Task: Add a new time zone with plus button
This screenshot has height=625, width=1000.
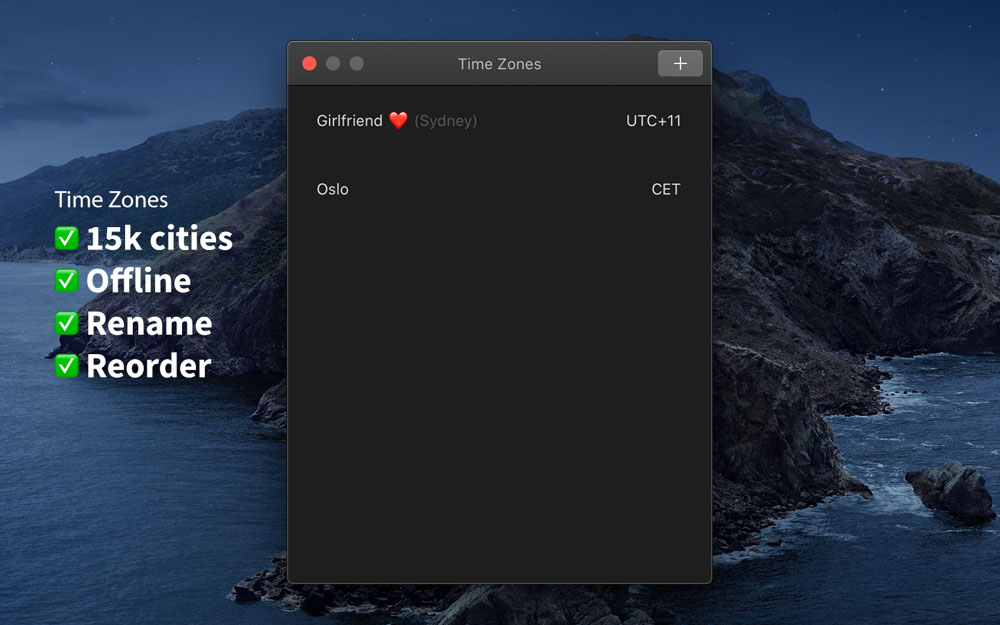Action: 680,63
